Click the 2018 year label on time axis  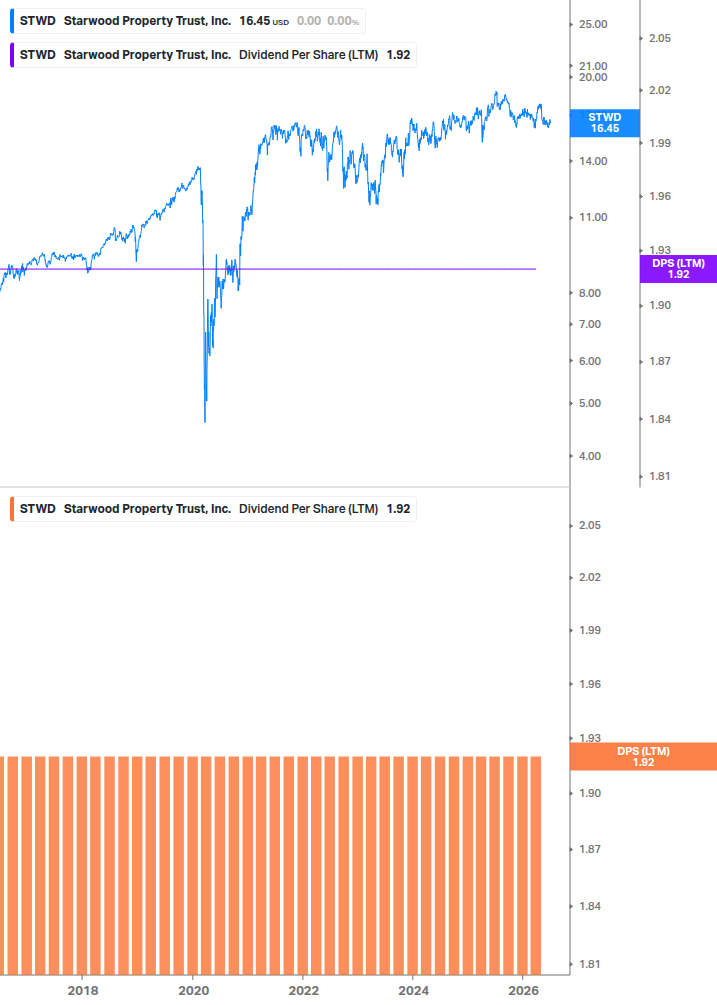click(x=83, y=991)
